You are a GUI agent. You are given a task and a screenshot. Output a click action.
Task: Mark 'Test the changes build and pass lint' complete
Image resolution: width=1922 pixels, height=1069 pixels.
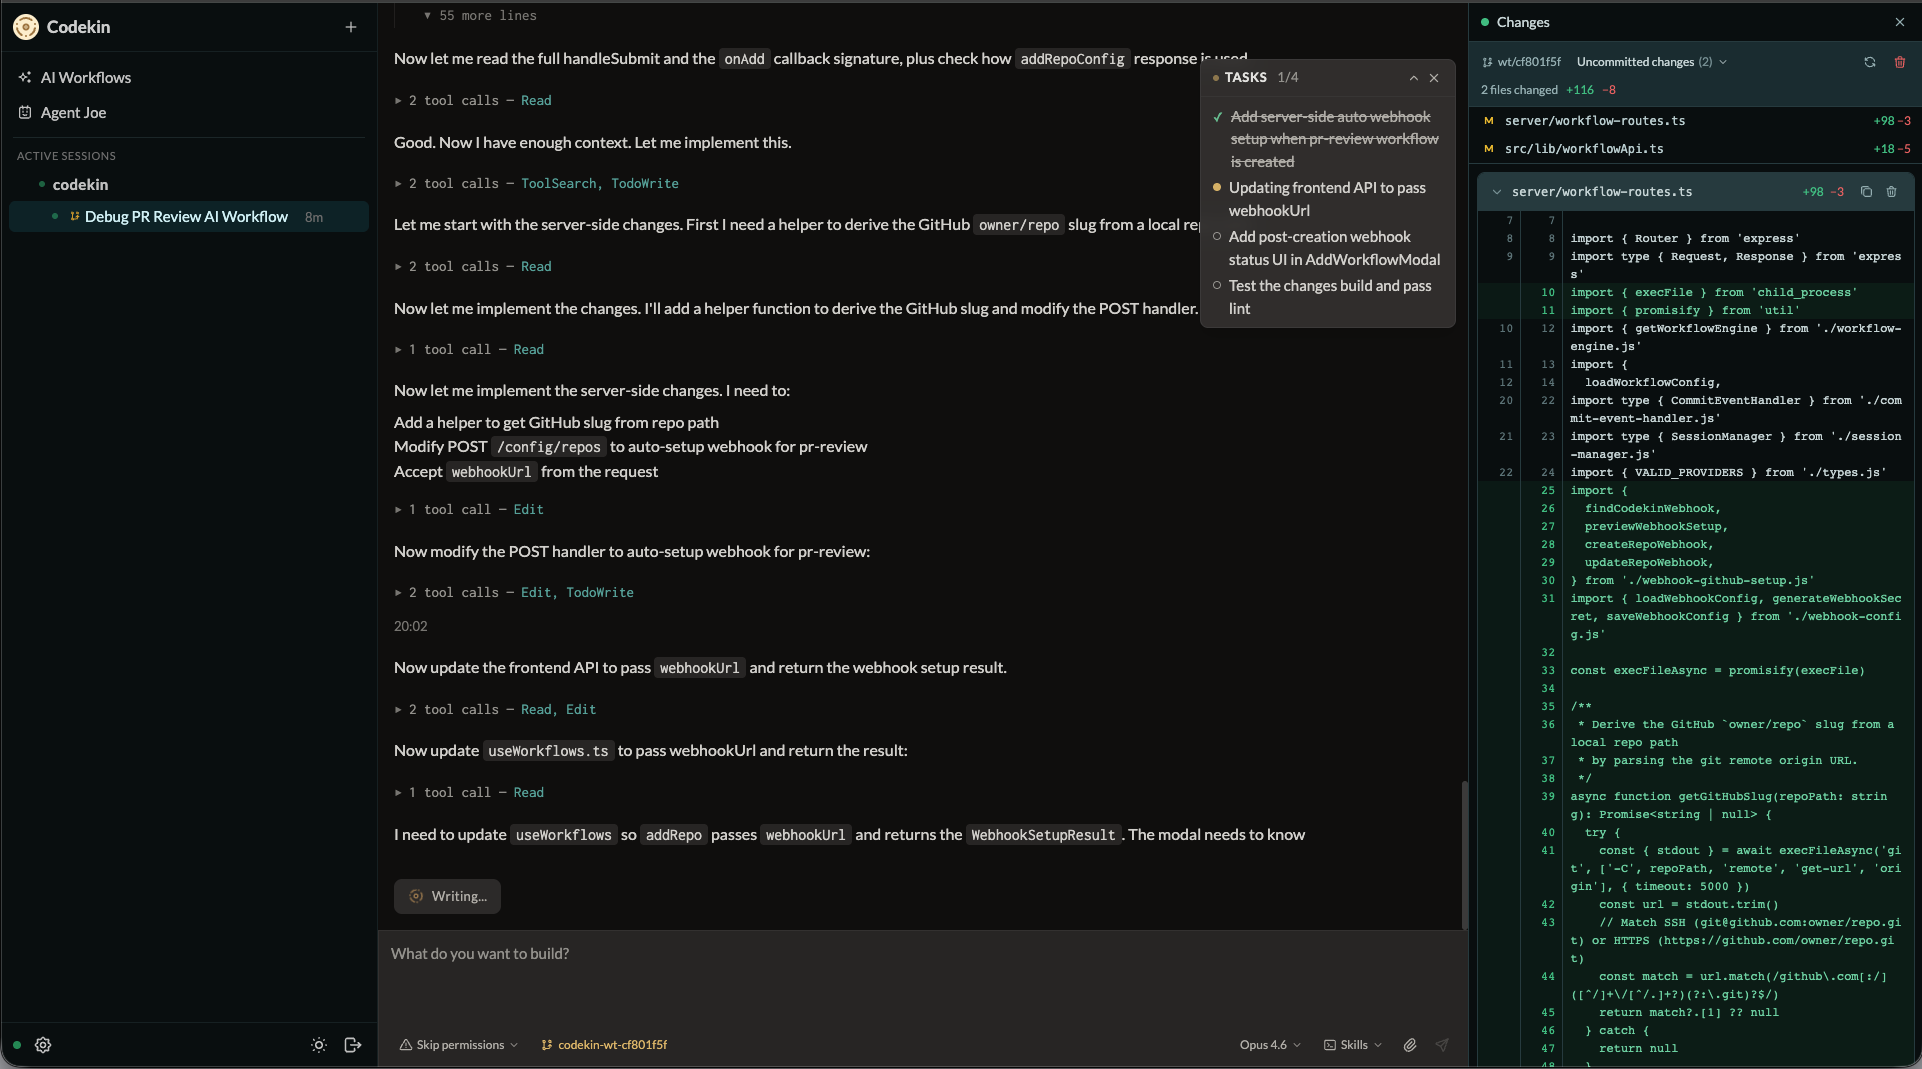click(x=1217, y=286)
